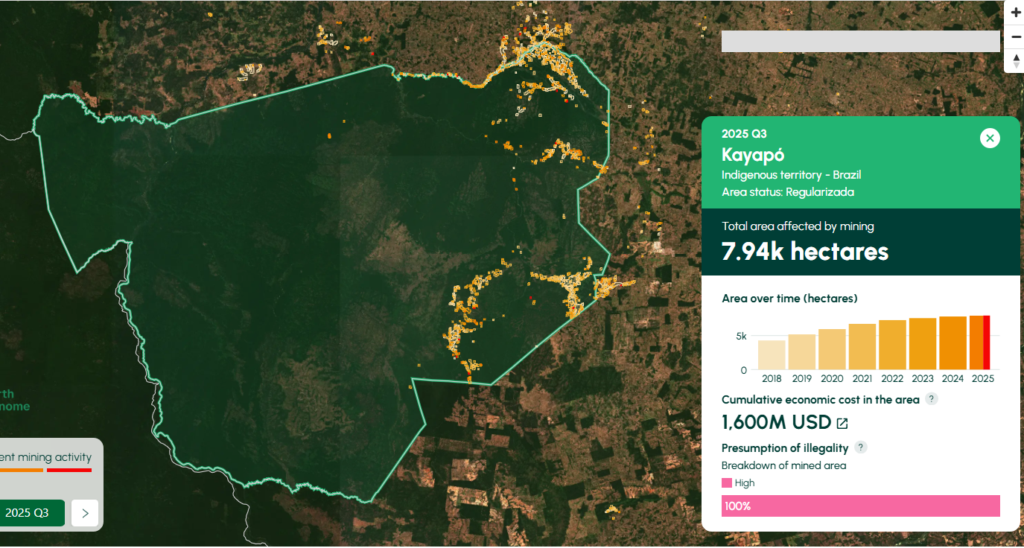The image size is (1024, 548).
Task: Click help icon for cumulative economic cost
Action: [x=931, y=399]
